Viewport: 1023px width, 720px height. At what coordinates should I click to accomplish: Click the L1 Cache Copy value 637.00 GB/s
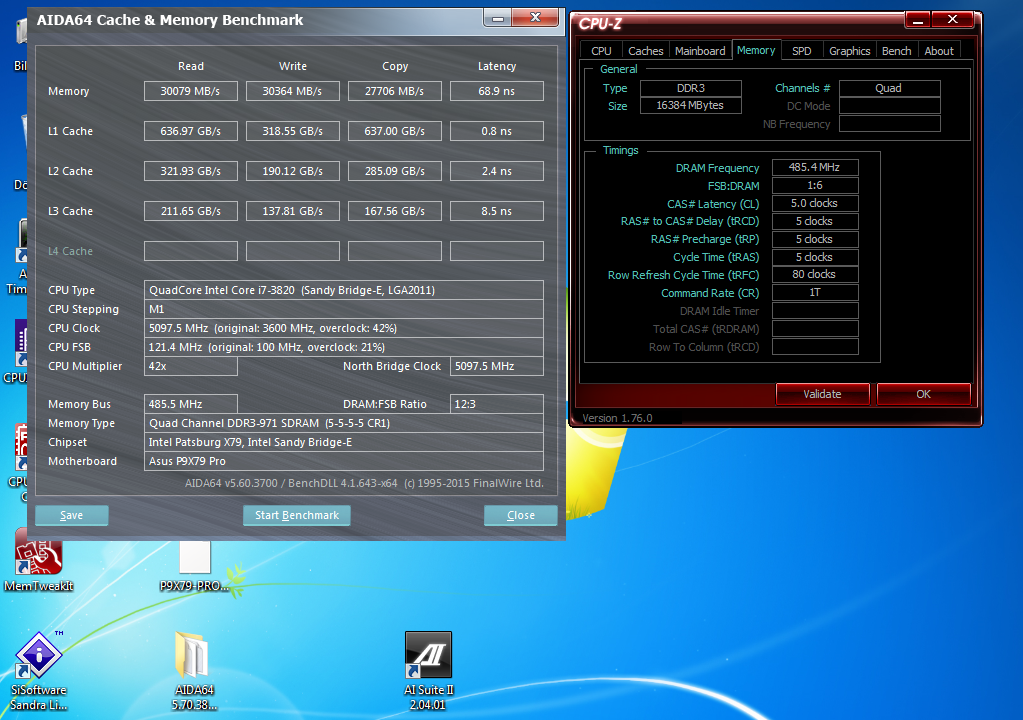(395, 131)
